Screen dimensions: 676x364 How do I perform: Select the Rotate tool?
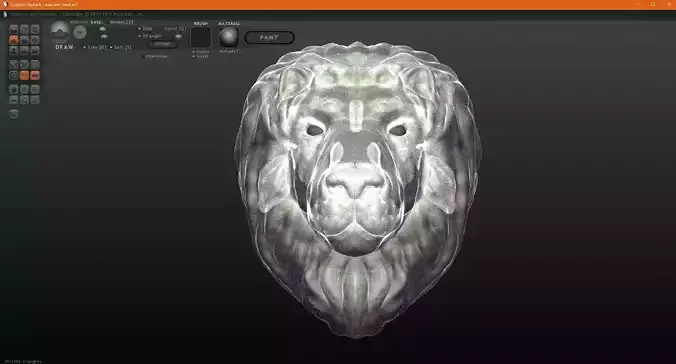[24, 29]
